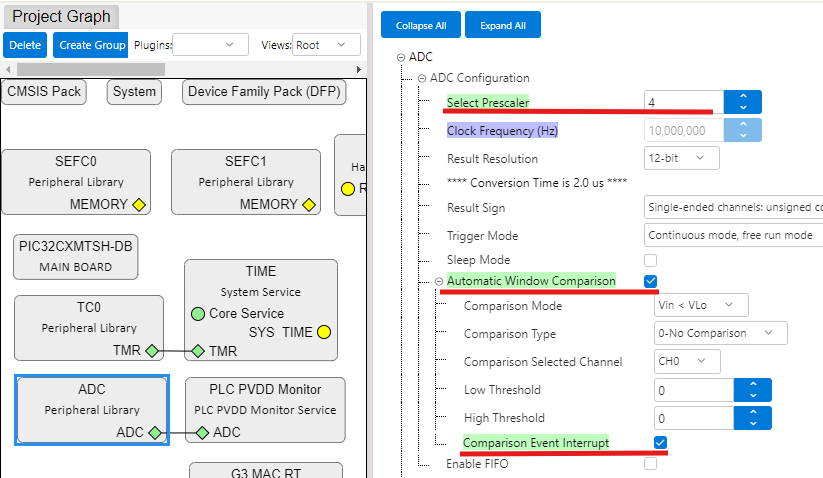Image resolution: width=823 pixels, height=478 pixels.
Task: Increase the Low Threshold value with stepper
Action: (x=752, y=384)
